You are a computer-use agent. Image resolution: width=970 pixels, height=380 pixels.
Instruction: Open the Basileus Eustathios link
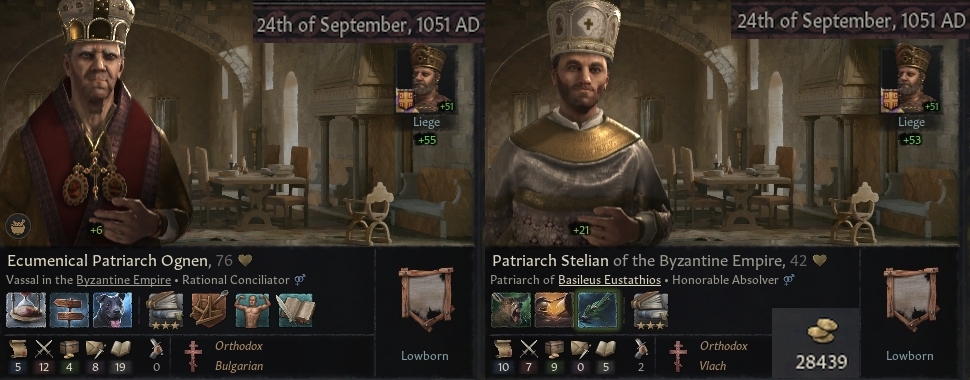pyautogui.click(x=609, y=280)
